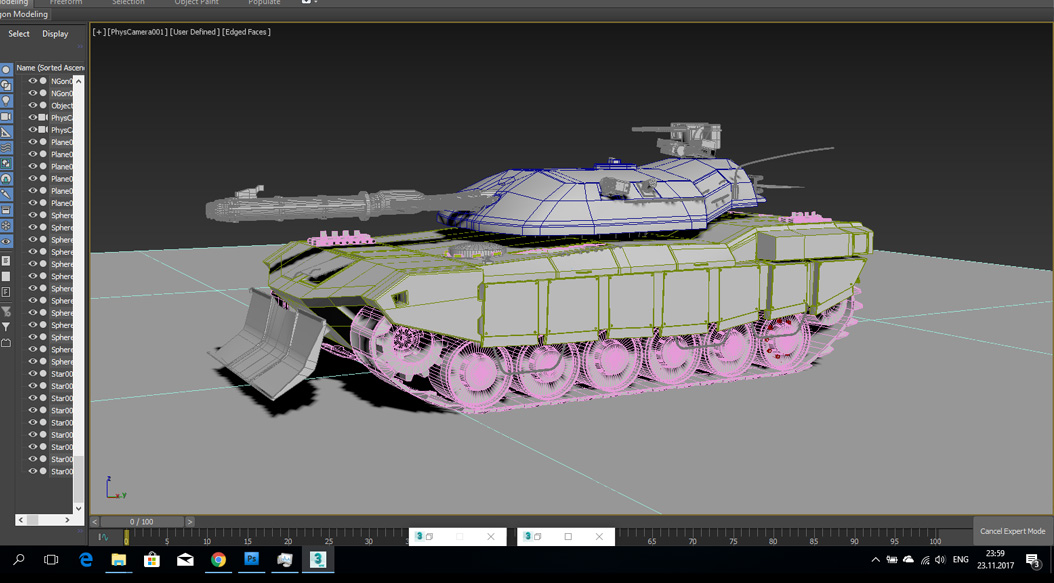1054x583 pixels.
Task: Click the horizontal scrollbar right arrow
Action: 67,520
